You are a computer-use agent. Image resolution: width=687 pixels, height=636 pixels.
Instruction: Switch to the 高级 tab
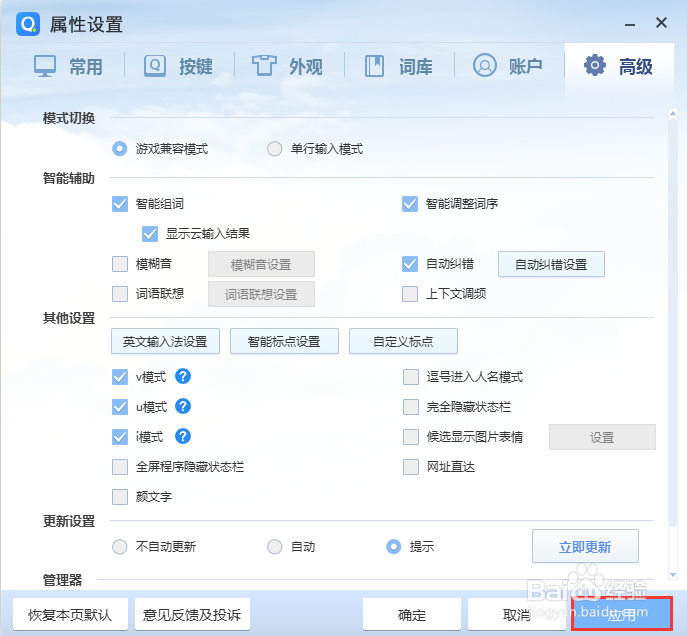[619, 67]
